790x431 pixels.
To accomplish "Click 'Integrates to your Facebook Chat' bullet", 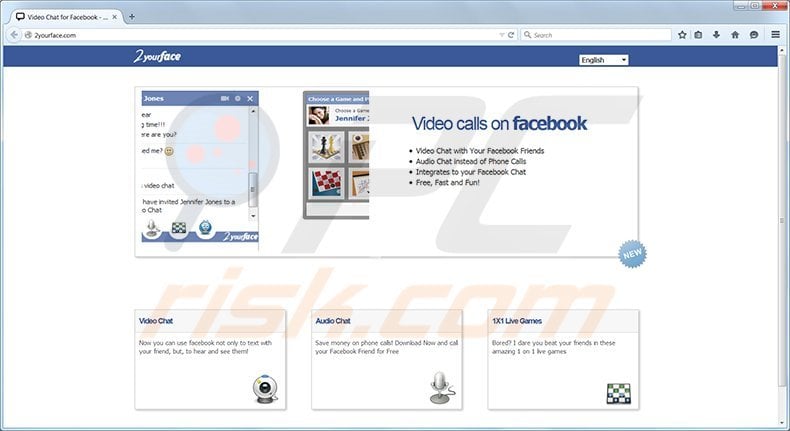I will [x=471, y=172].
